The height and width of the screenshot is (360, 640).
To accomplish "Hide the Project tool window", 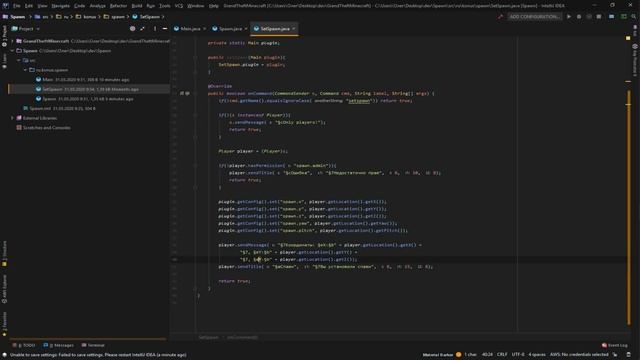I will pos(165,29).
